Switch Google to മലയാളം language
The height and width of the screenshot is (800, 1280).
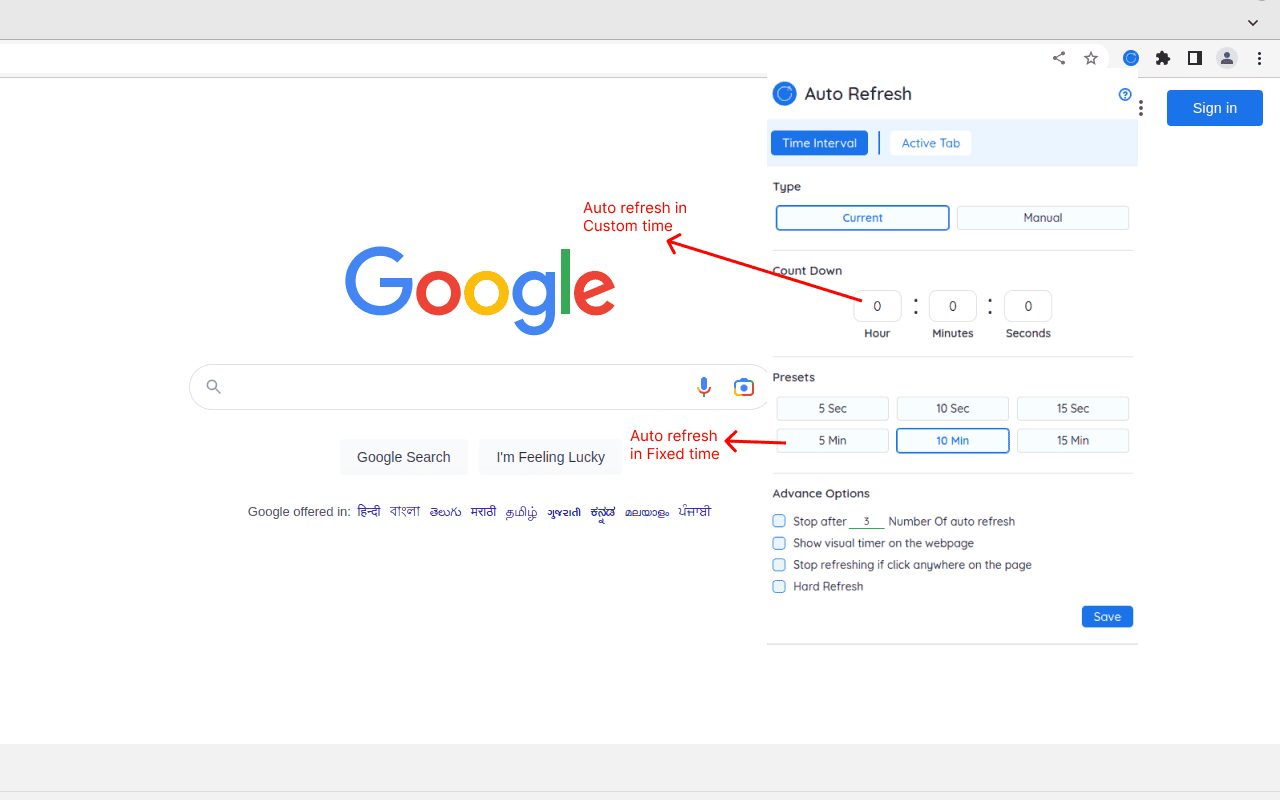tap(647, 512)
